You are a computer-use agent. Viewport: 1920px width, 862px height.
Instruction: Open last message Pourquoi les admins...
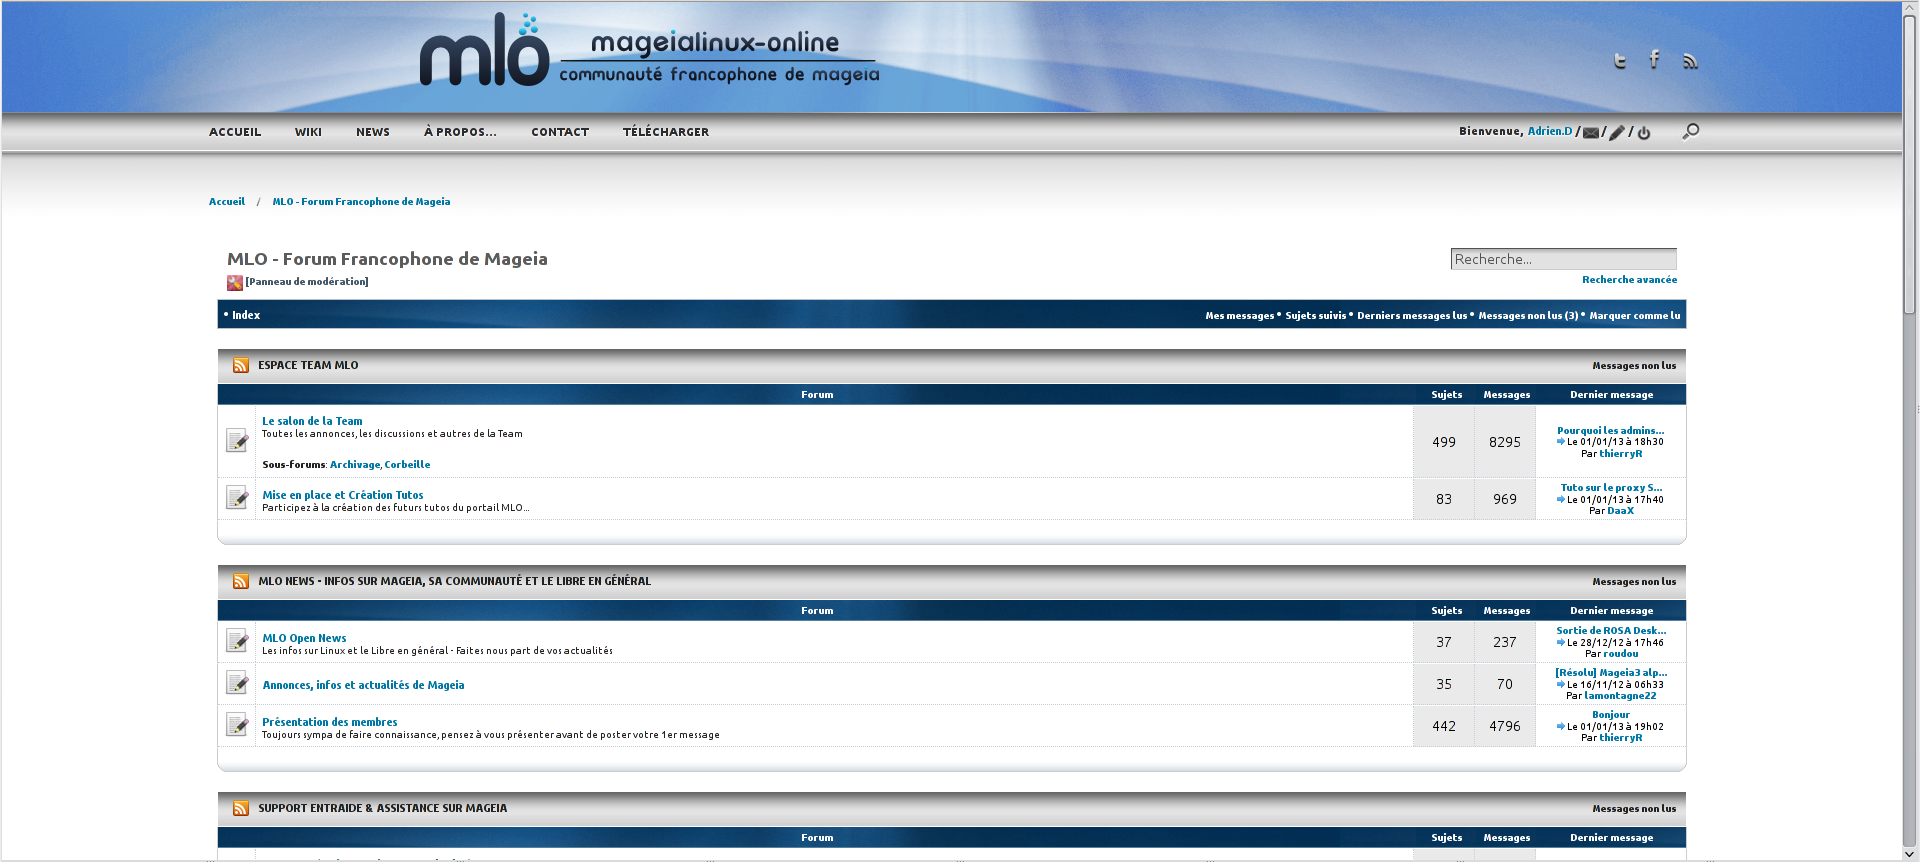(x=1610, y=431)
